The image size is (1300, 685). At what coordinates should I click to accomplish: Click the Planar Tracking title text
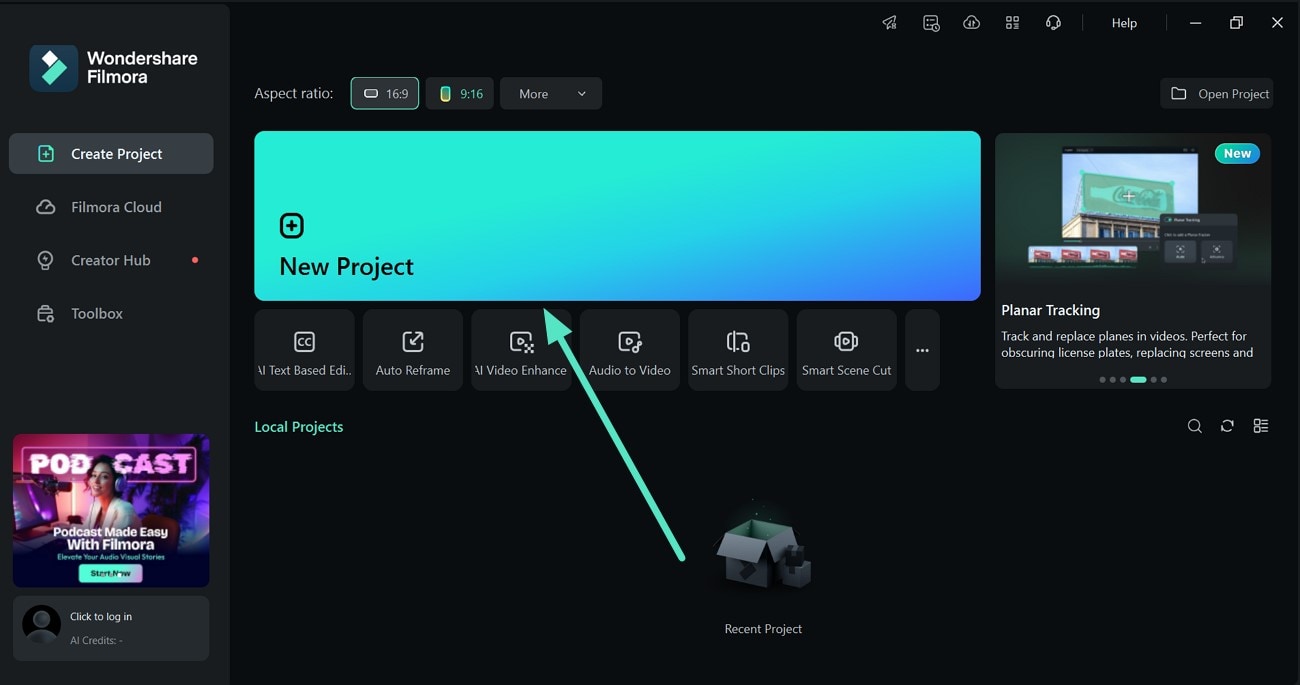click(1050, 310)
